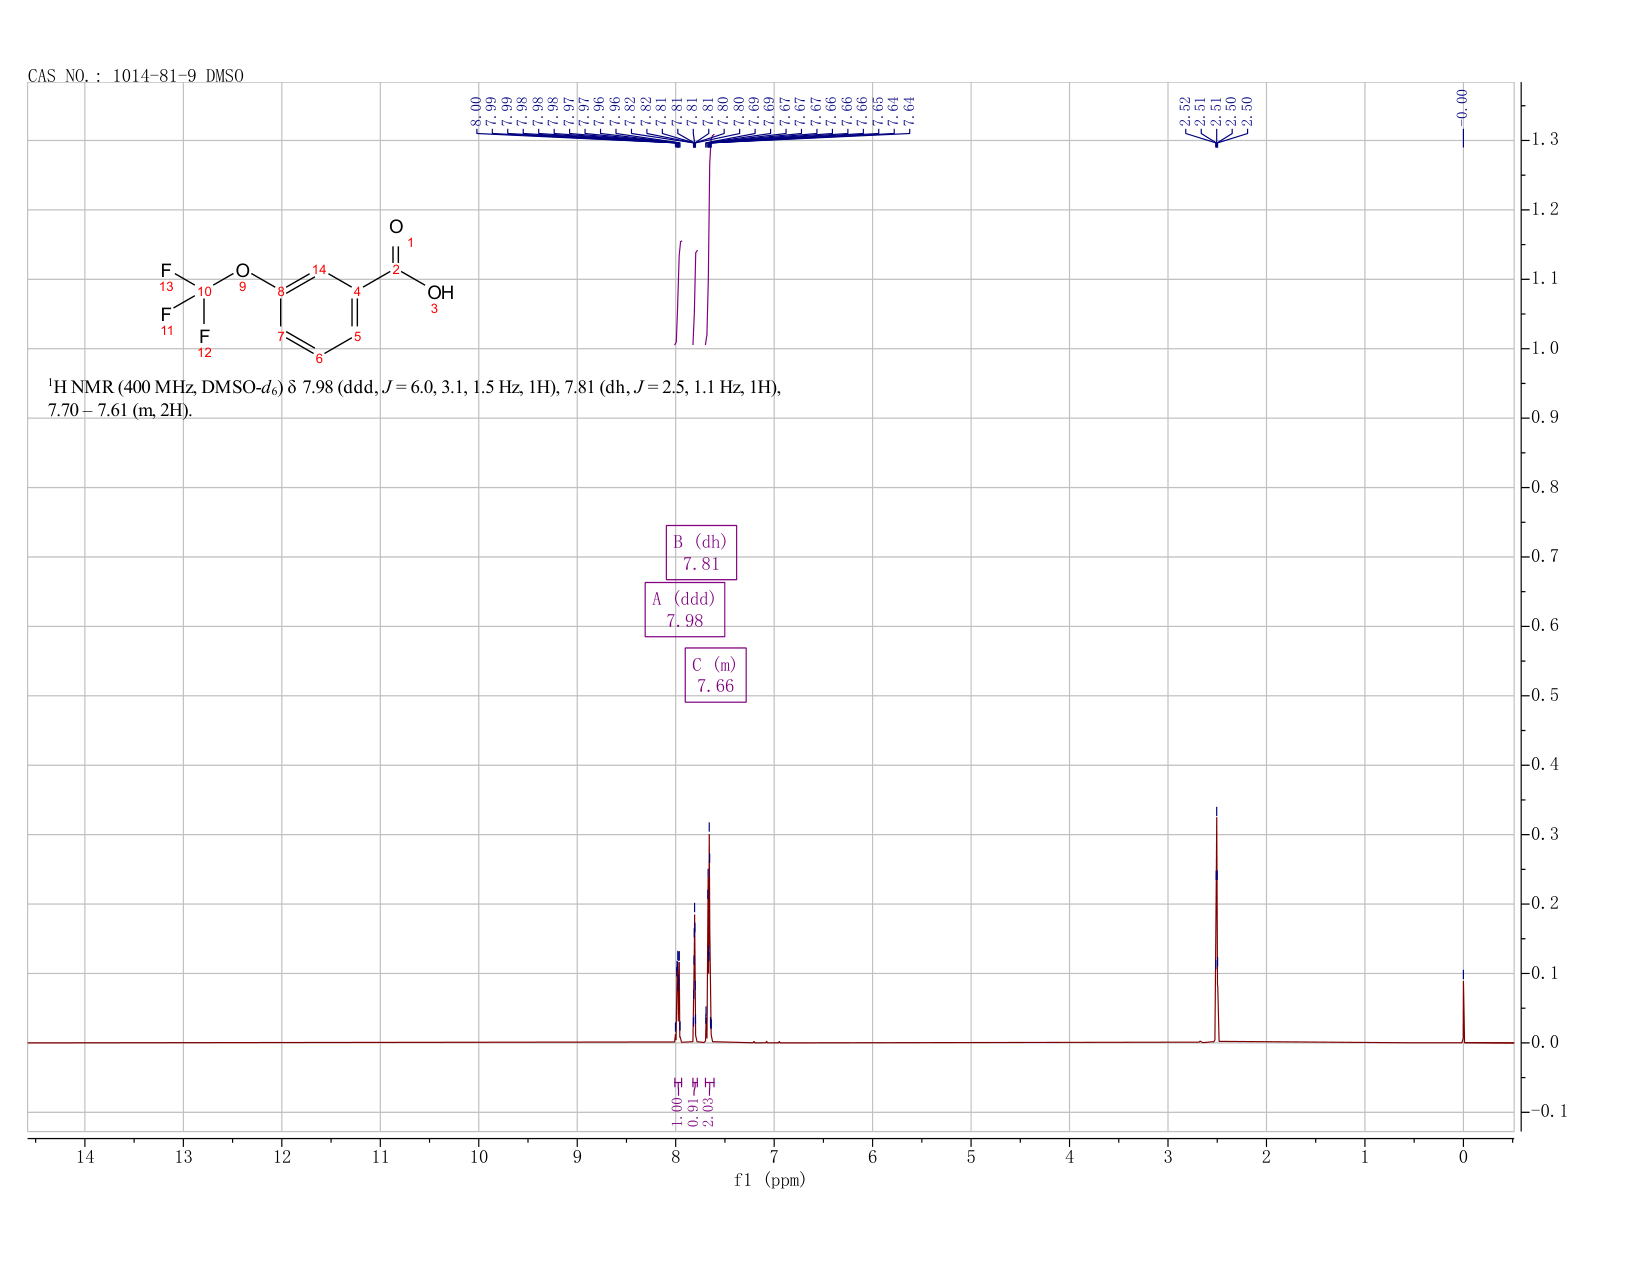This screenshot has width=1650, height=1275.
Task: Select tick label 10 on ppm axis
Action: tap(478, 1157)
